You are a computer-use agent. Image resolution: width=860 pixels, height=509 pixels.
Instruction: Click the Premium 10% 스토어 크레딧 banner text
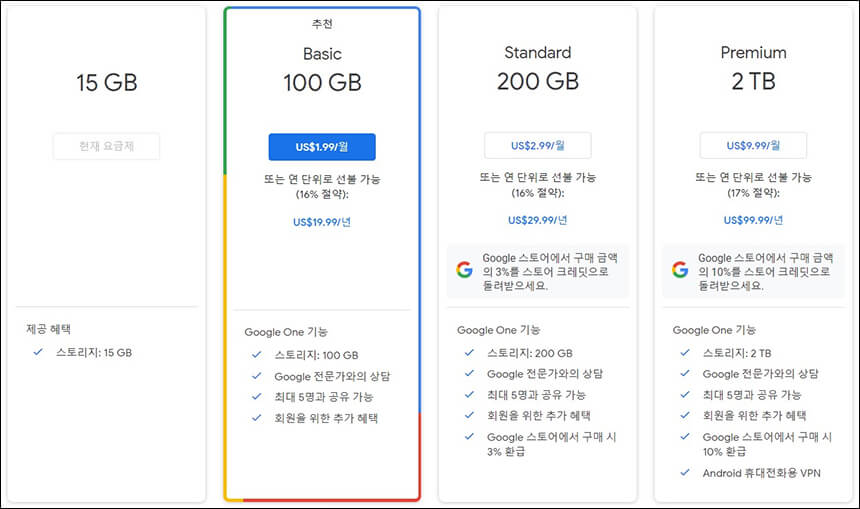pyautogui.click(x=766, y=272)
